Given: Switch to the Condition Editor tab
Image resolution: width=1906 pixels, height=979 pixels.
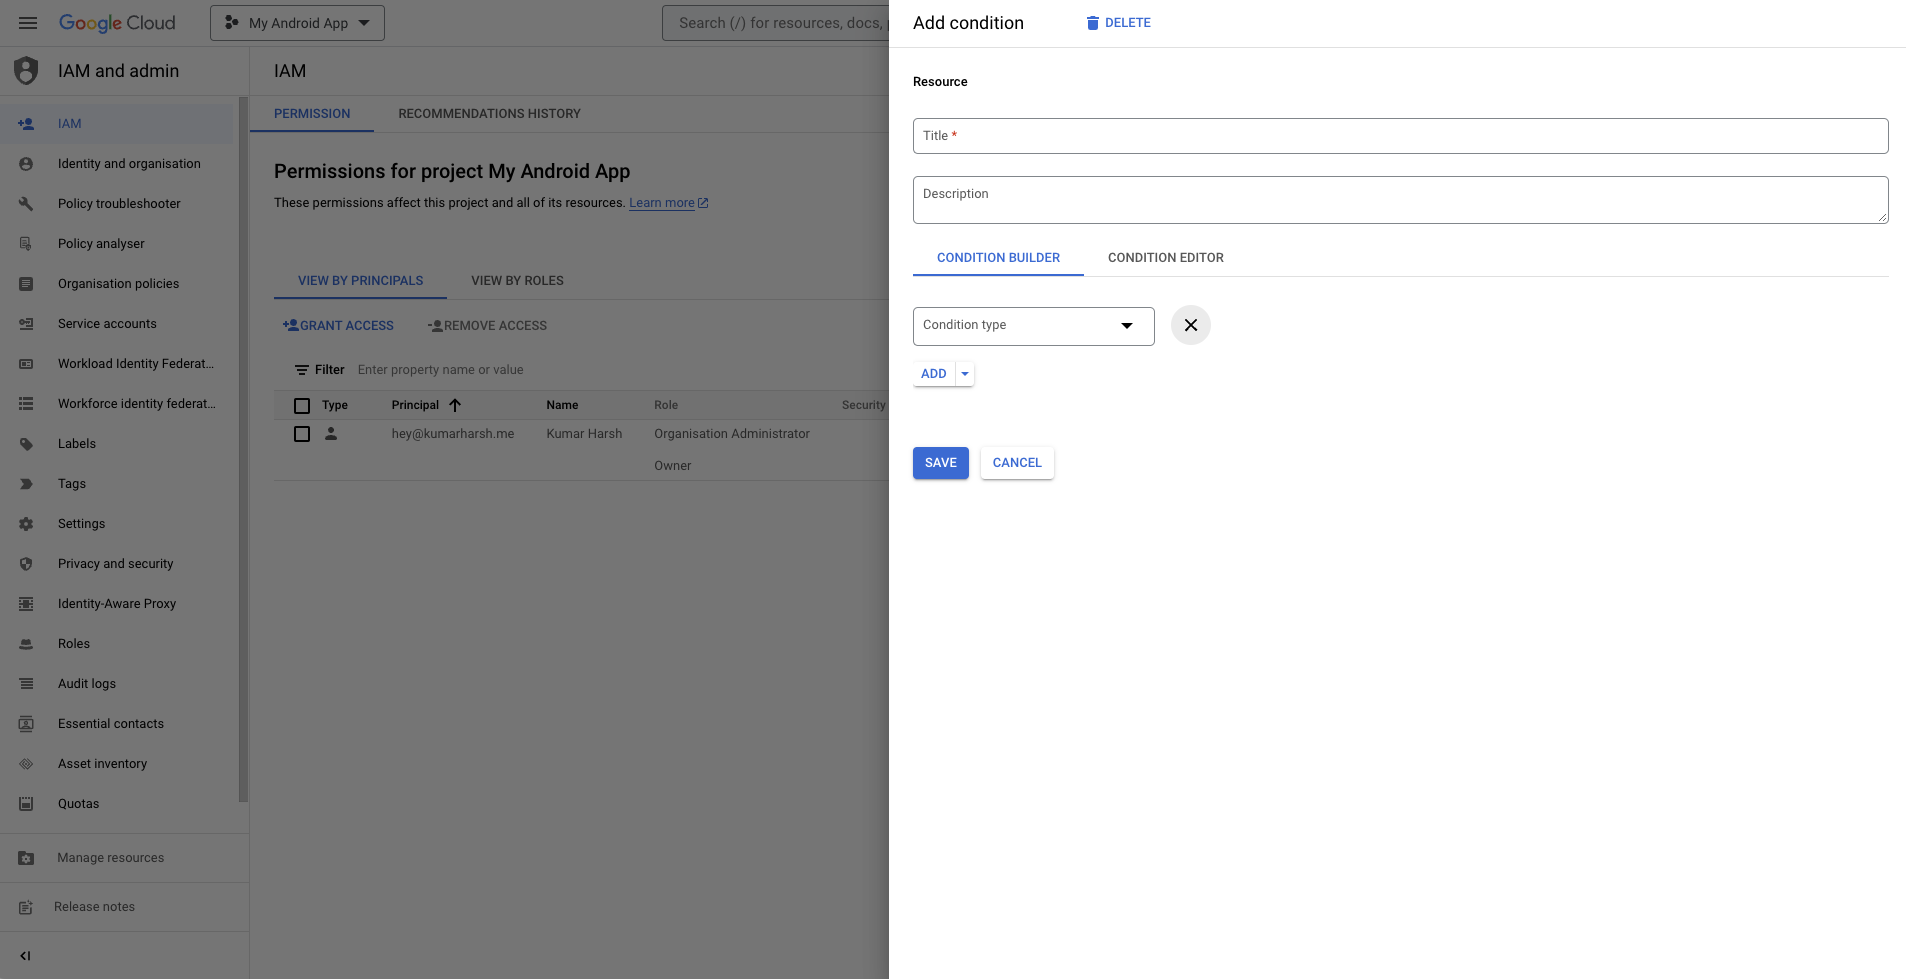Looking at the screenshot, I should pyautogui.click(x=1165, y=258).
